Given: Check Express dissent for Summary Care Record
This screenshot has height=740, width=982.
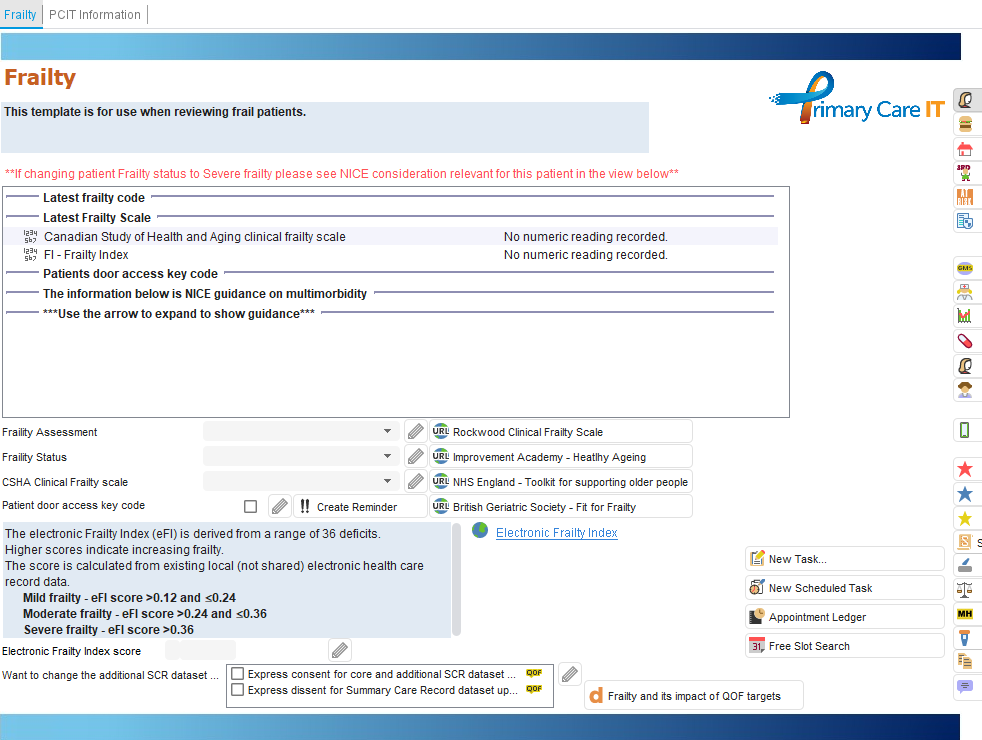Looking at the screenshot, I should coord(238,689).
